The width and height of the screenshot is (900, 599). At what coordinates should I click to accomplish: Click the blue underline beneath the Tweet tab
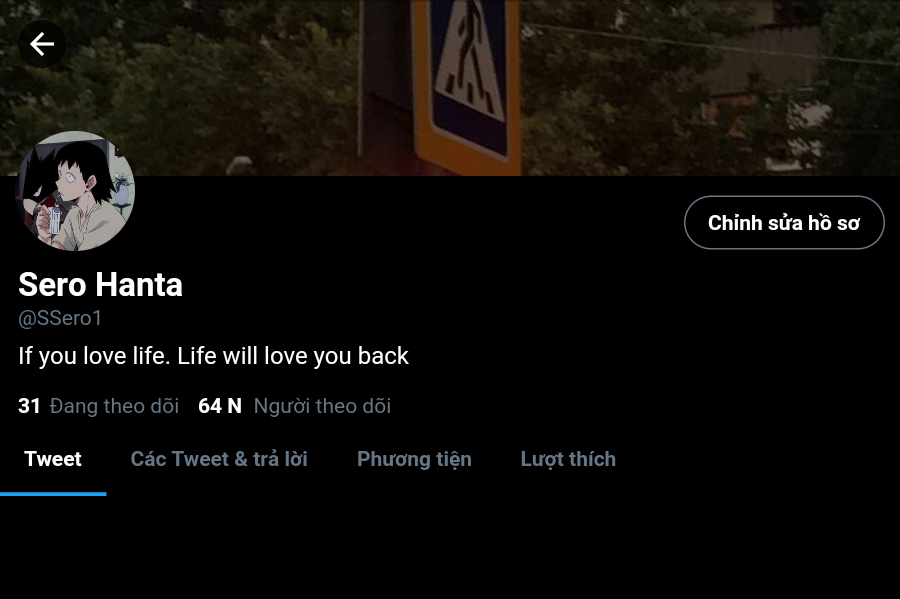(x=53, y=494)
